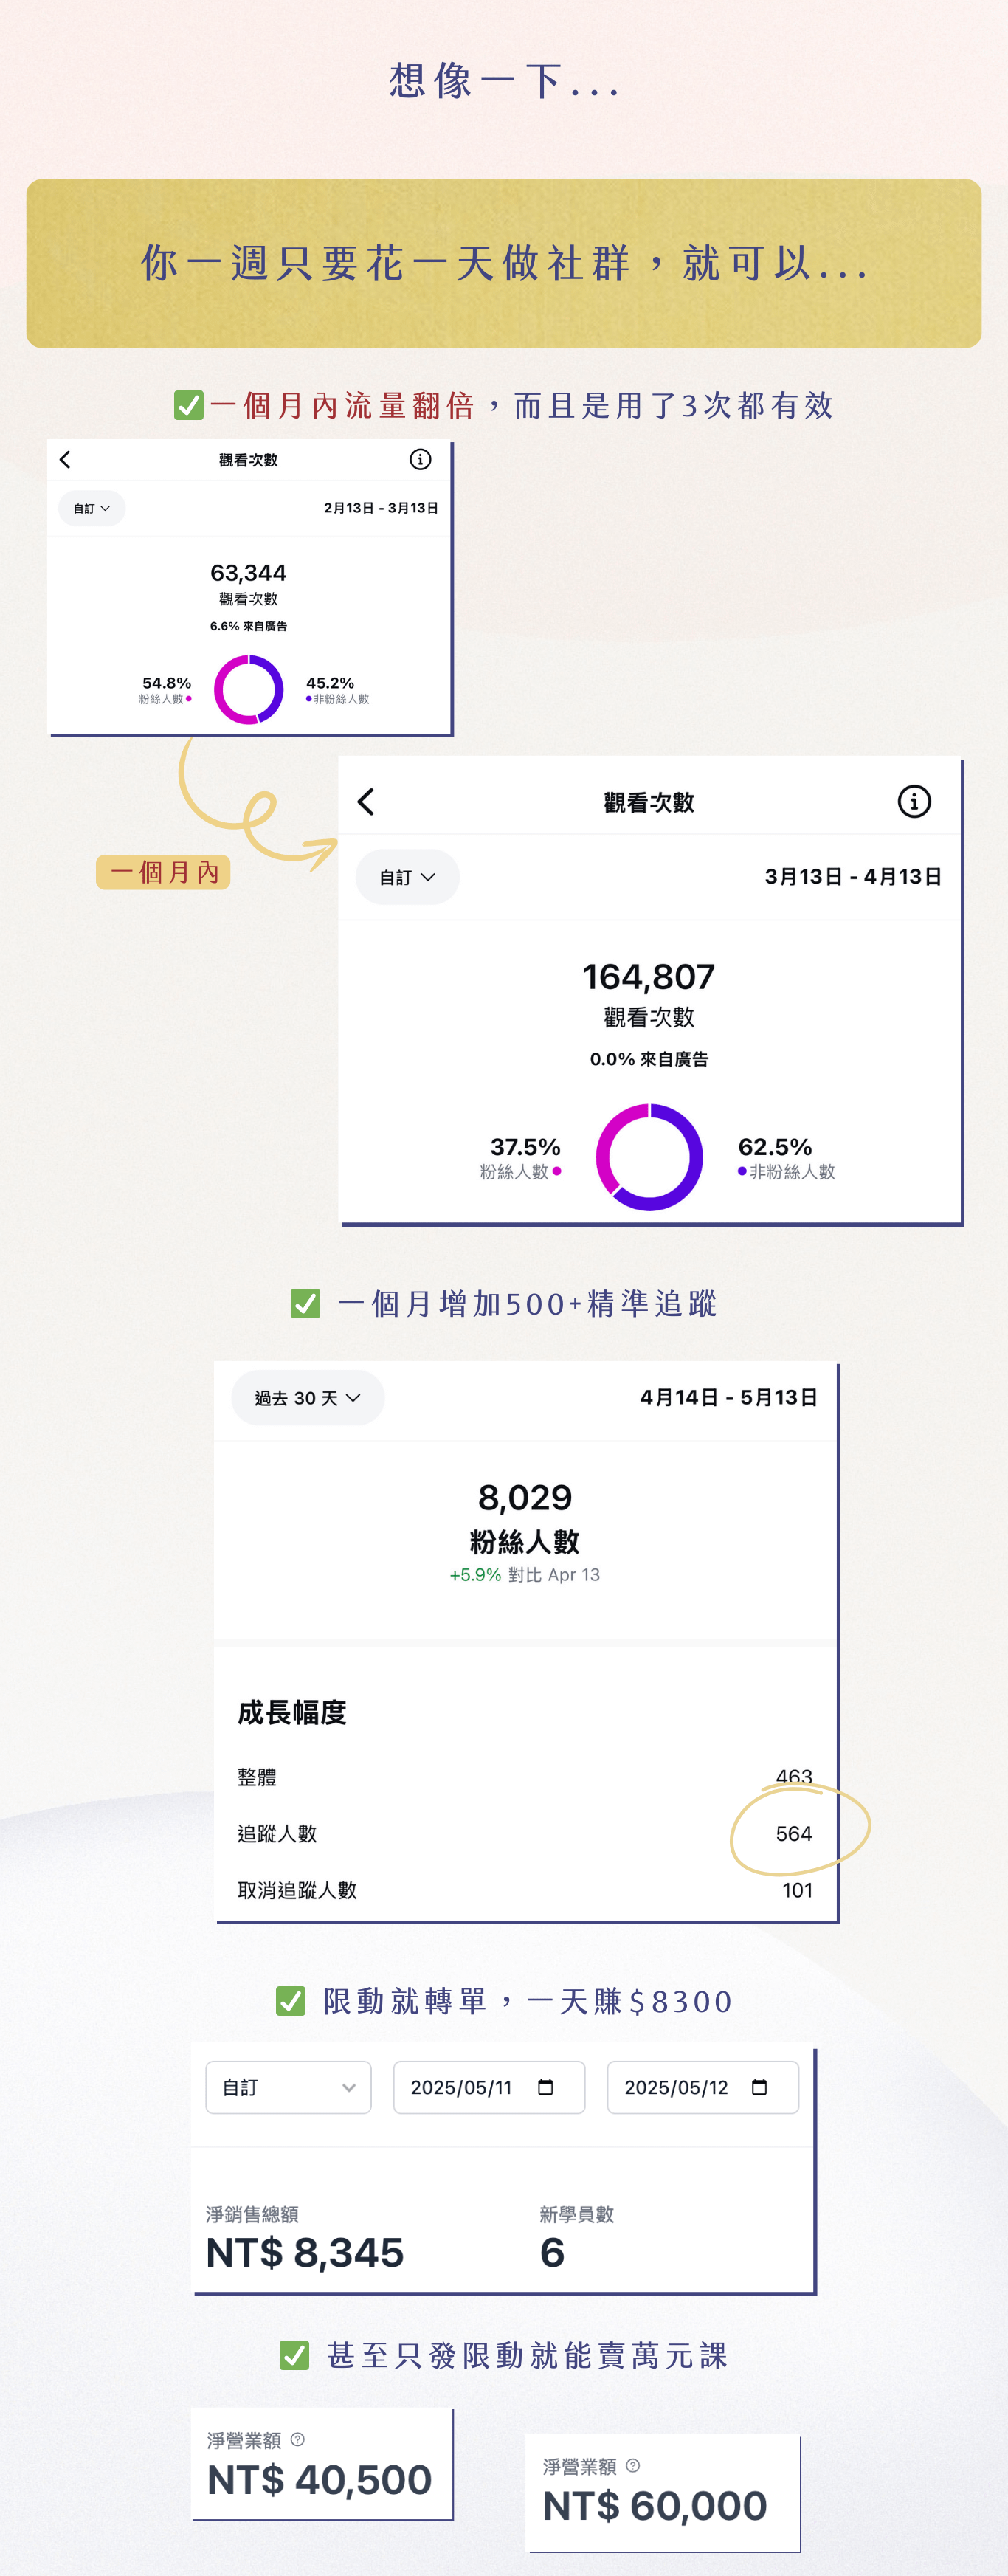Click help icon beside NT$ 40,500 淨營業額
Image resolution: width=1008 pixels, height=2576 pixels.
click(x=297, y=2440)
